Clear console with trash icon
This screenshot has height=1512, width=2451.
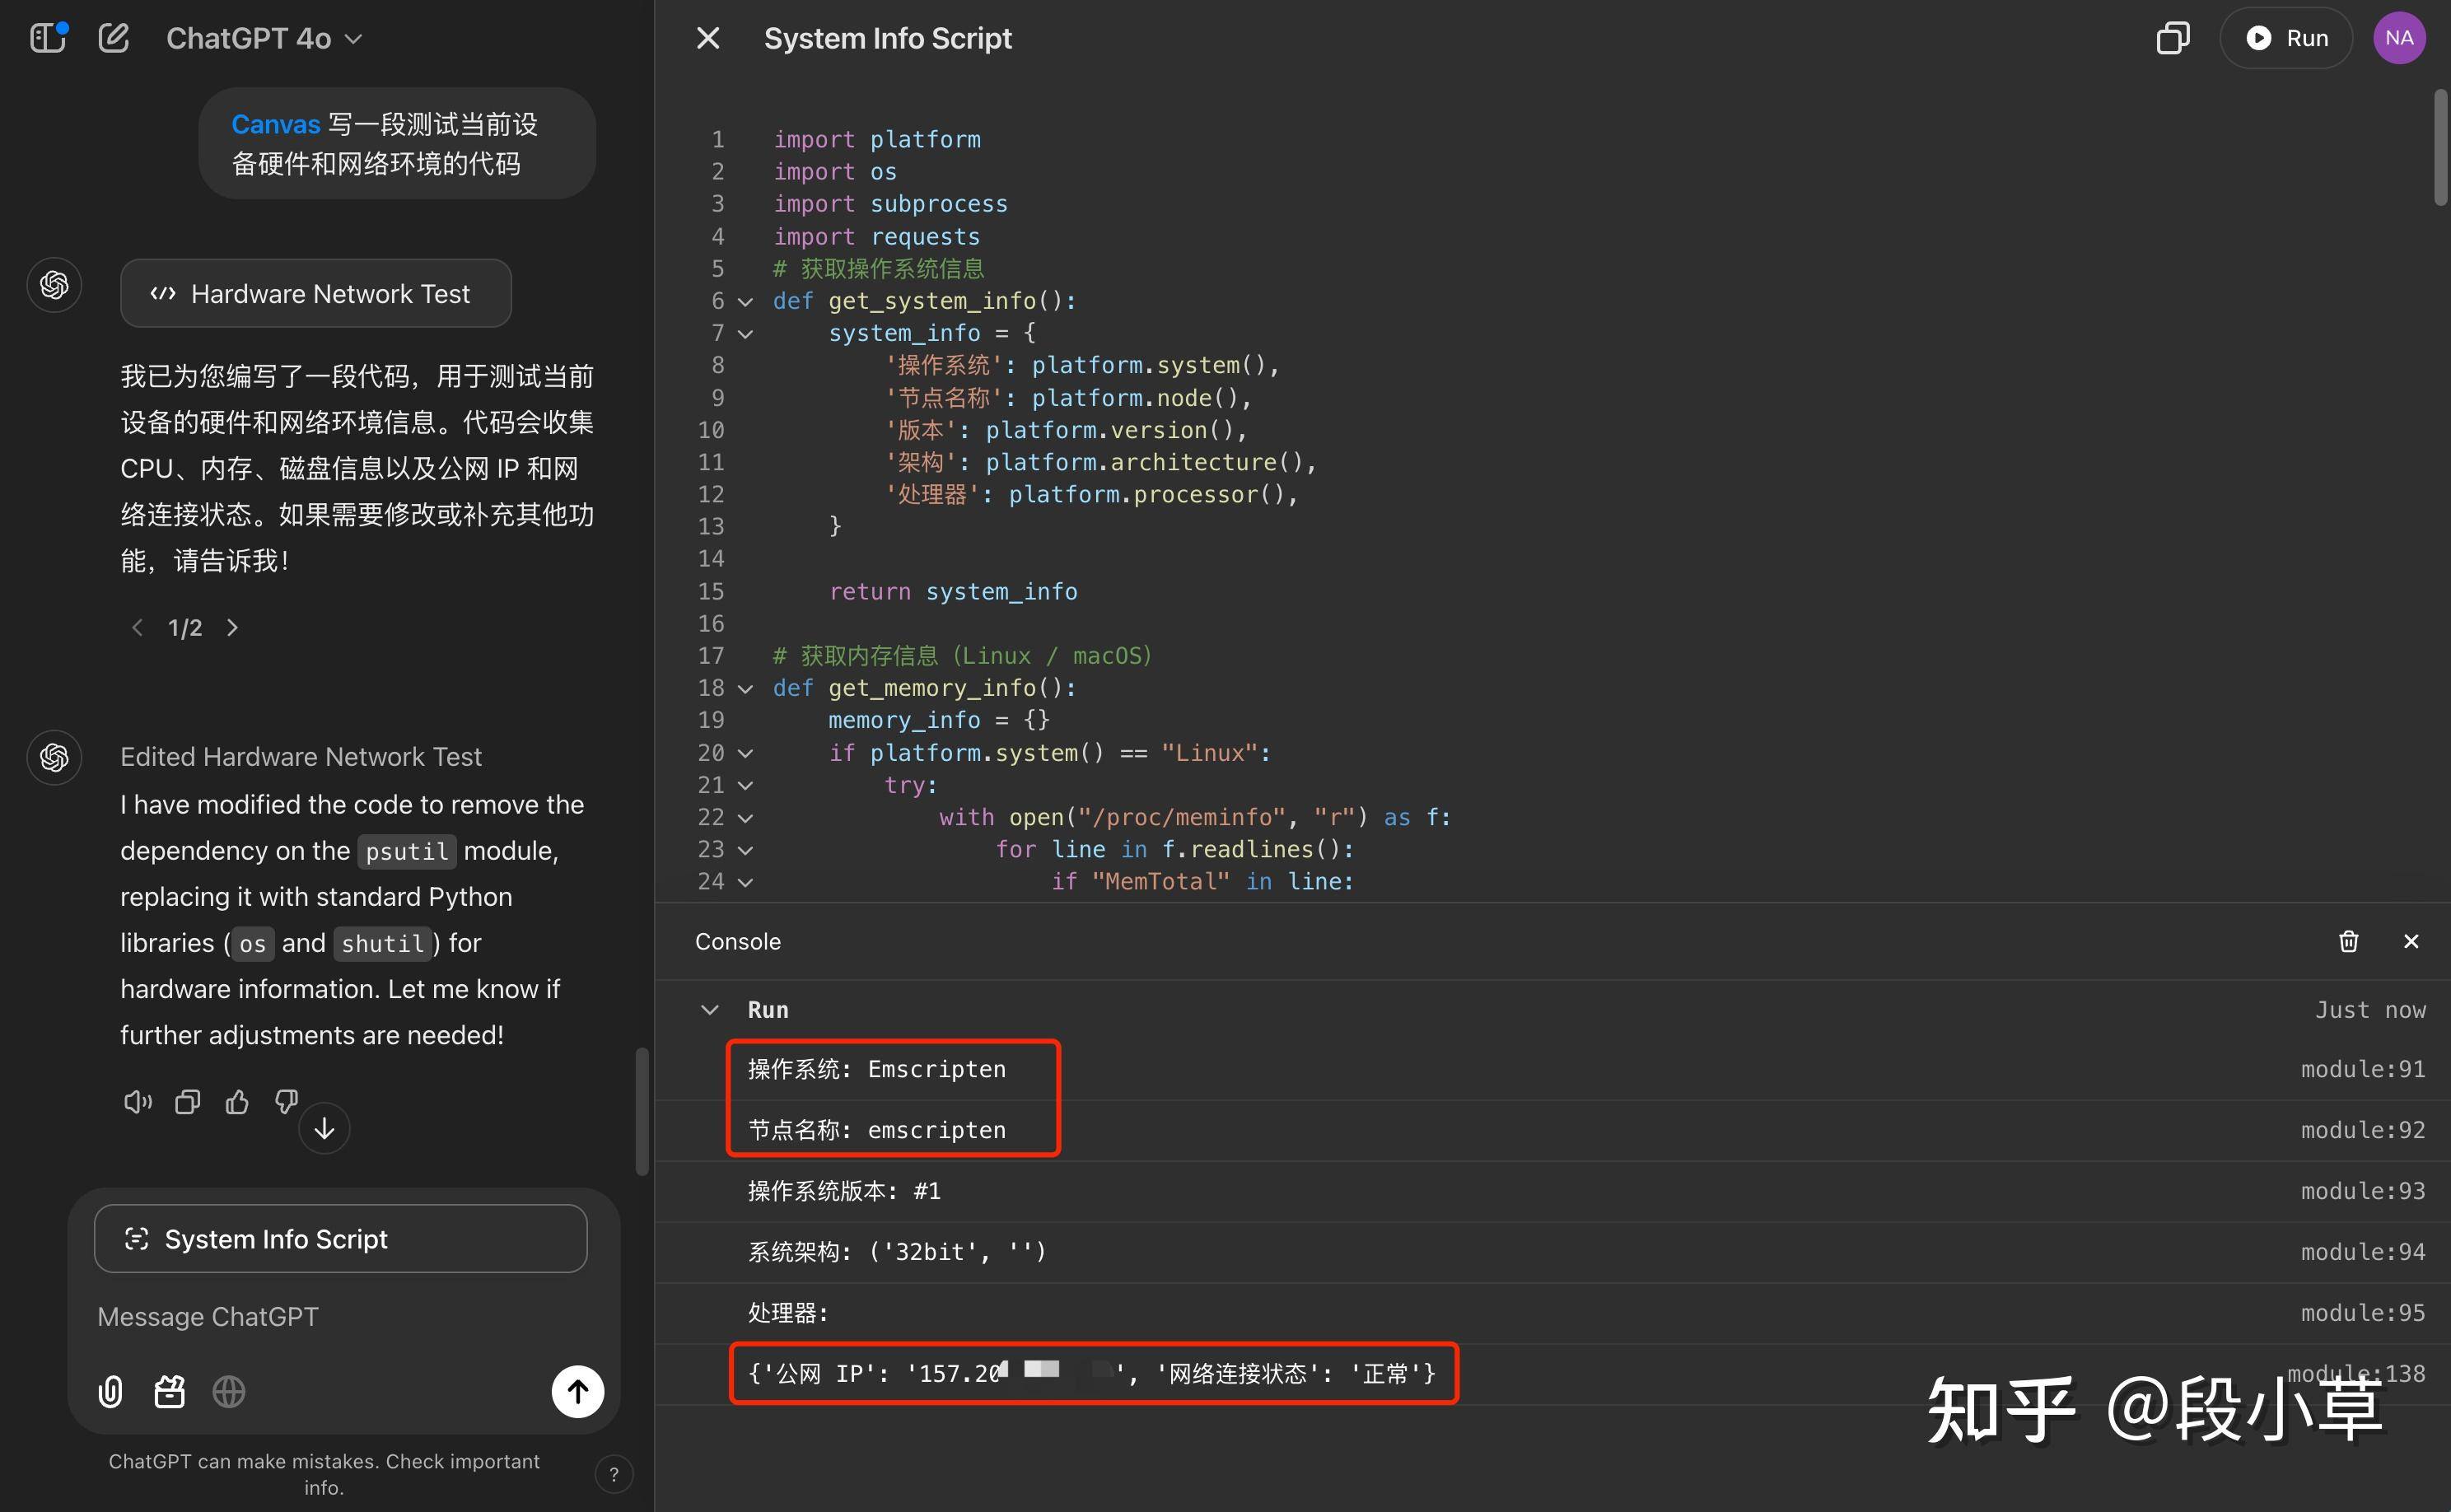(x=2349, y=941)
